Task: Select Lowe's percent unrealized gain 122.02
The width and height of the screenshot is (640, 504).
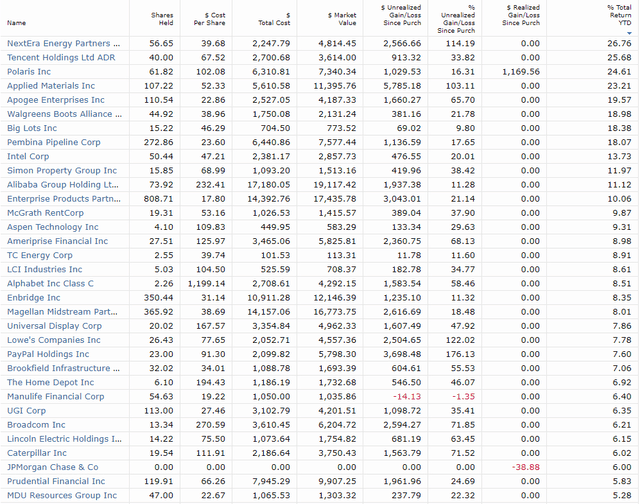Action: 460,340
